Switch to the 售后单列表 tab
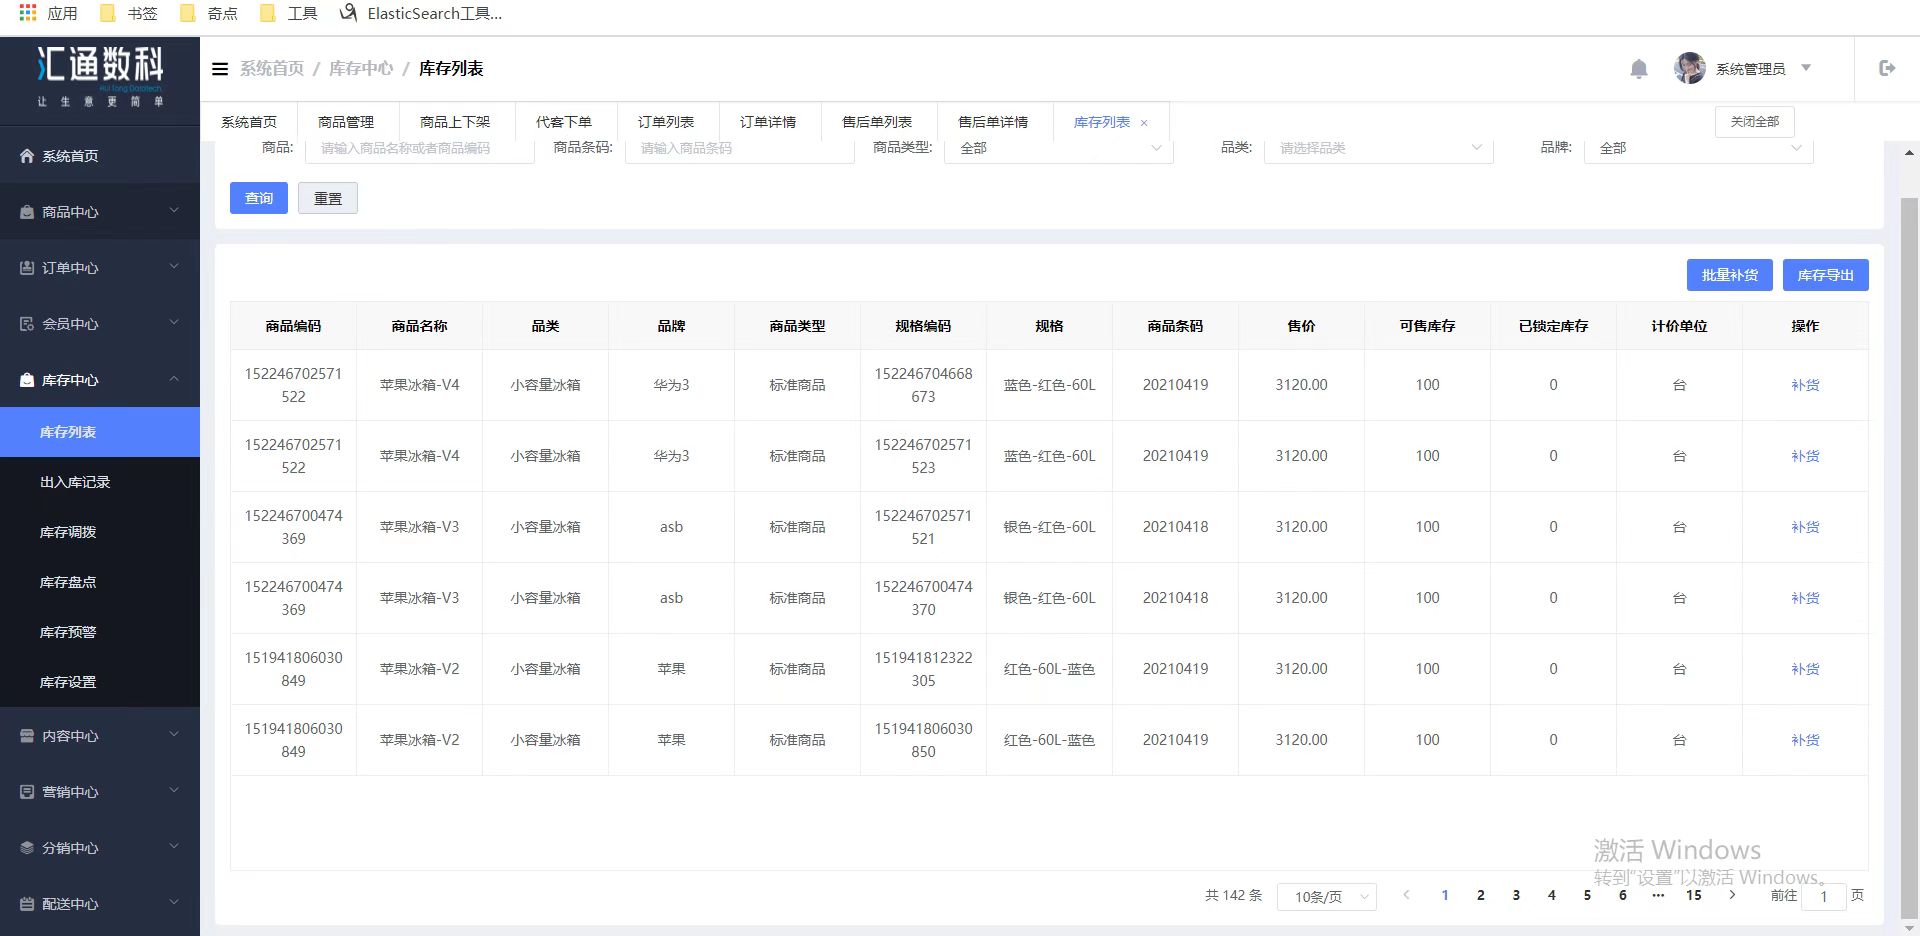 (877, 122)
